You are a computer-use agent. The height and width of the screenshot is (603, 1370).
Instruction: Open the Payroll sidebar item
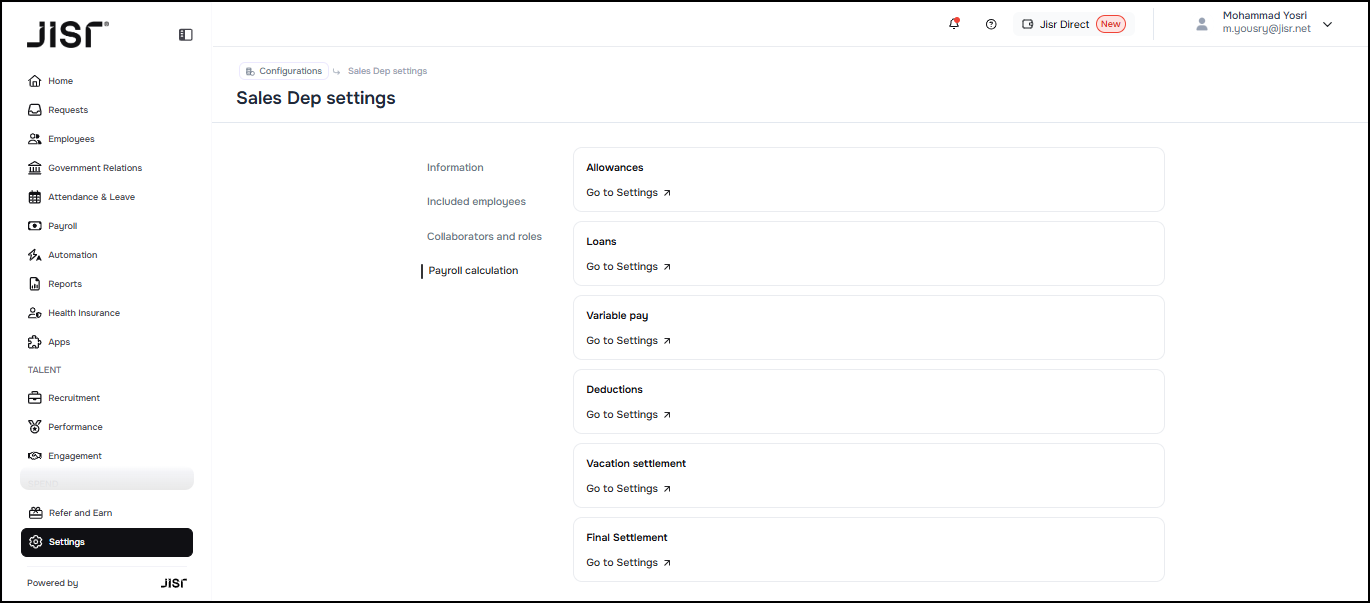pyautogui.click(x=62, y=226)
